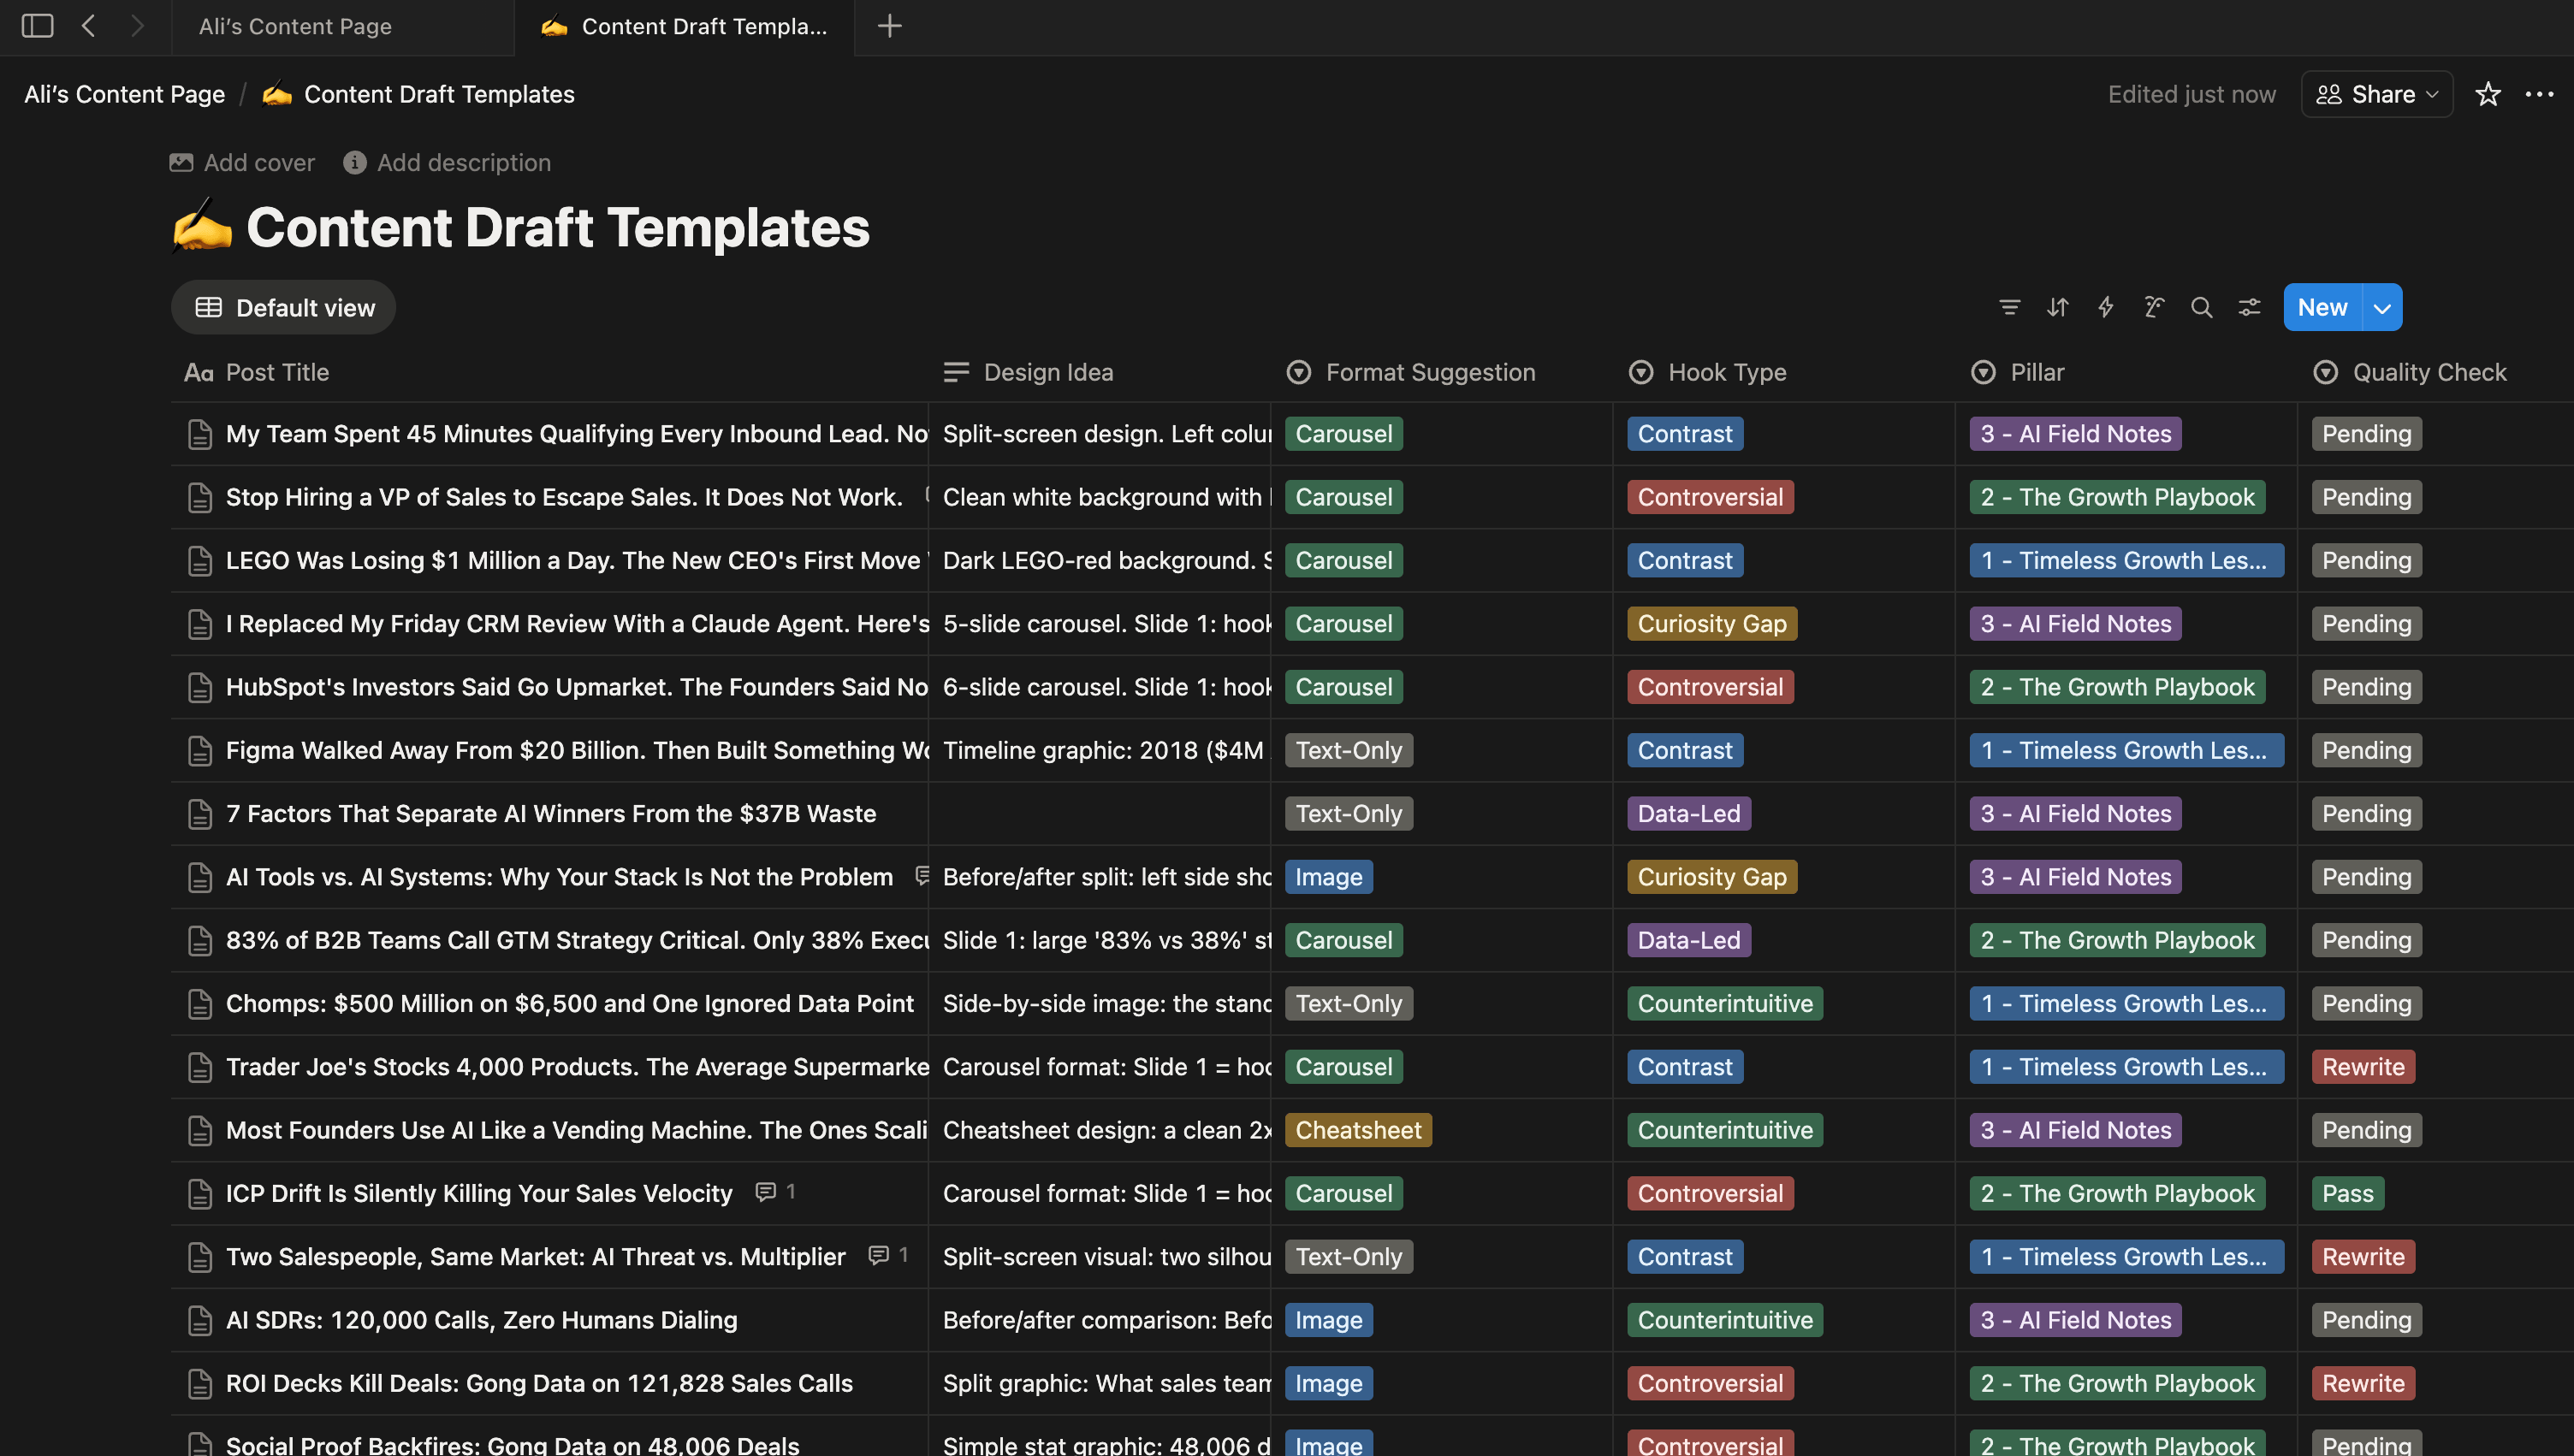Click the blue New button
The height and width of the screenshot is (1456, 2574).
2322,308
